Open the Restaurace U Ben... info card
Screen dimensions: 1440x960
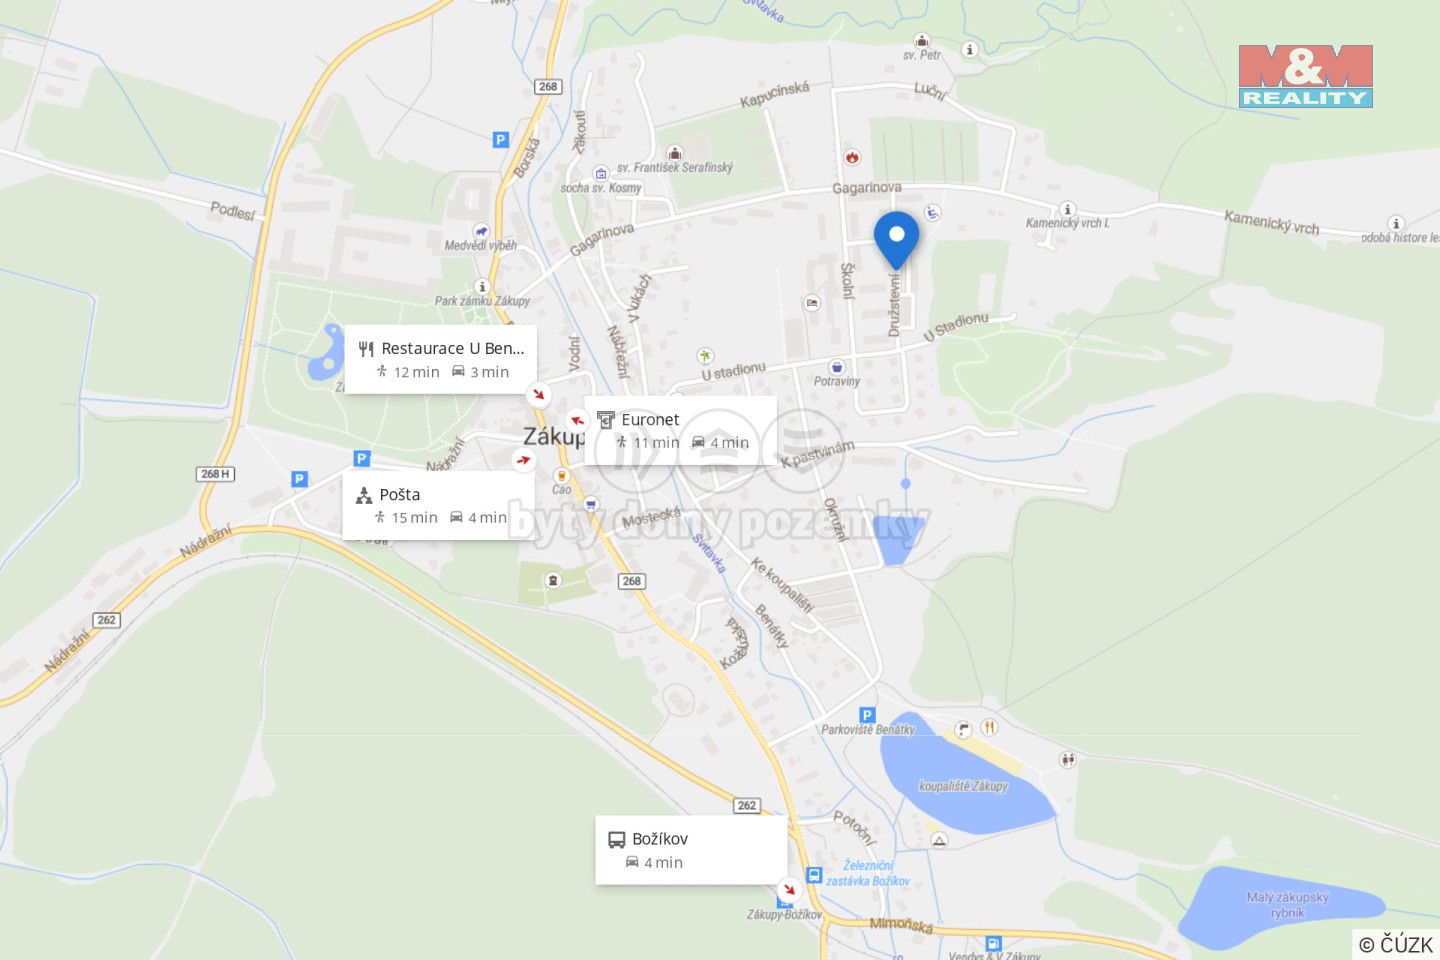coord(441,359)
